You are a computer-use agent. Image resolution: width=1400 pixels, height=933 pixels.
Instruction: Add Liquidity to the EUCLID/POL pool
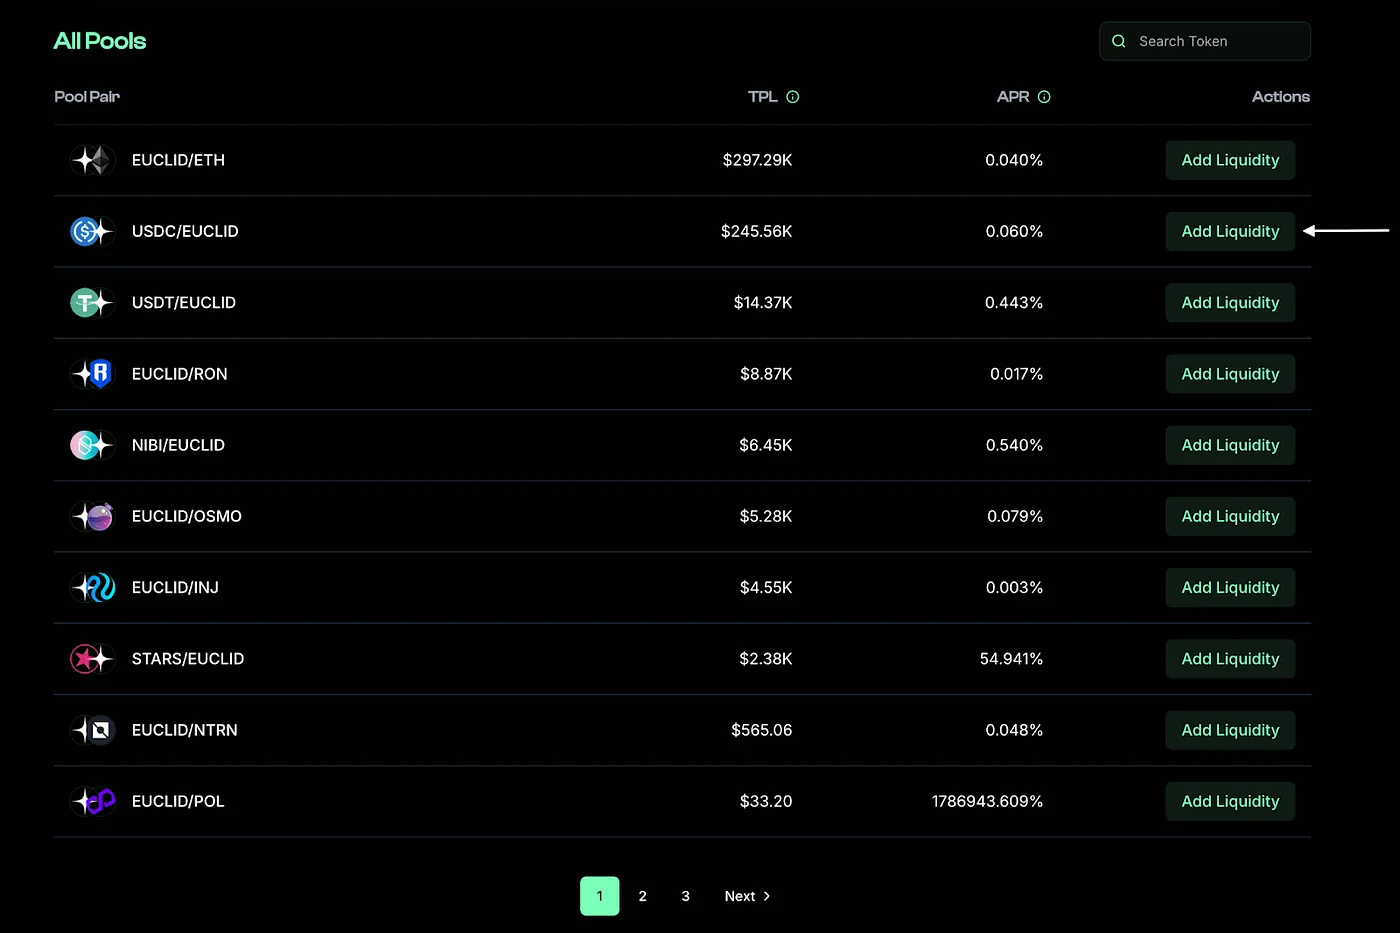pos(1230,801)
